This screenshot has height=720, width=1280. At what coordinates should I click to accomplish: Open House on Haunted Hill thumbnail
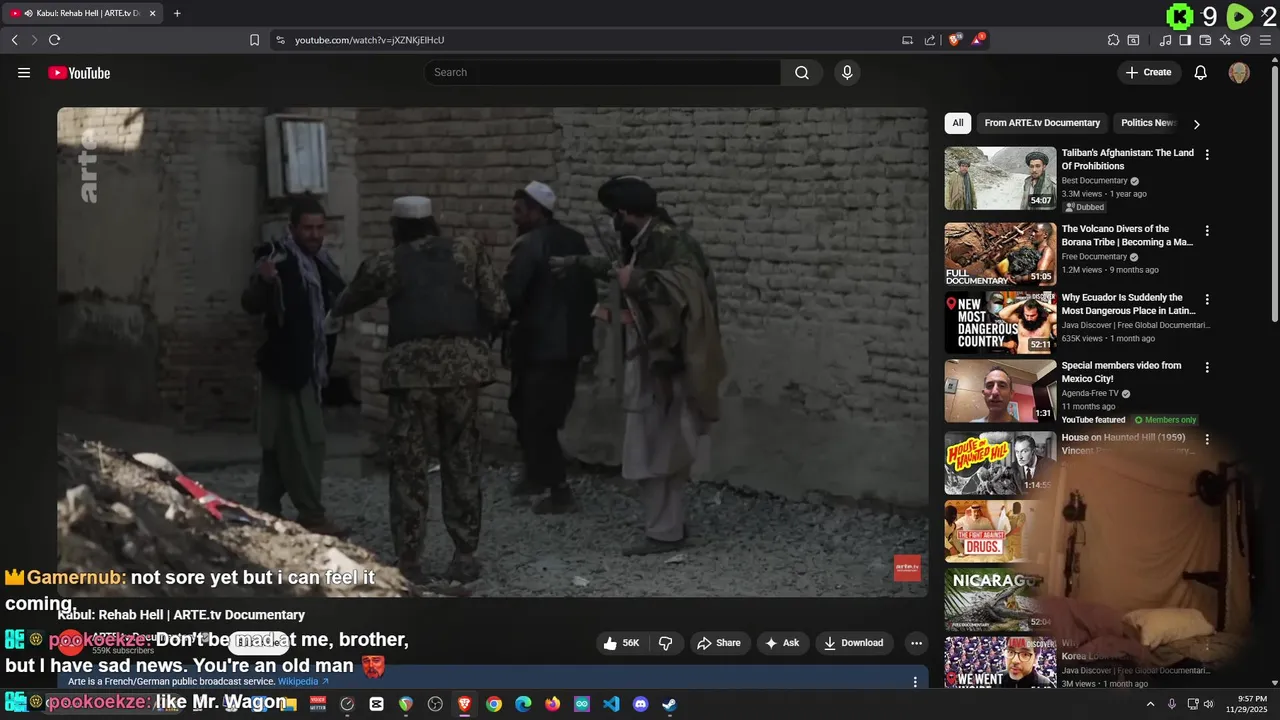point(1000,462)
